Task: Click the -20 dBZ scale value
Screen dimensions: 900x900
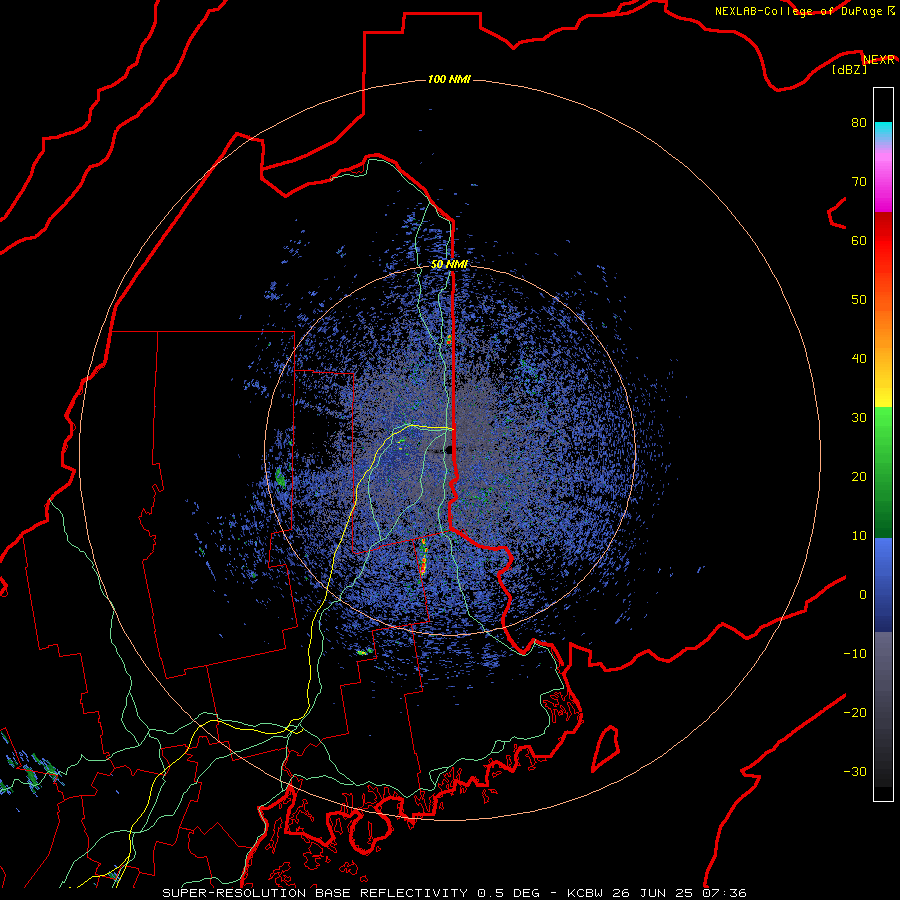Action: click(x=855, y=713)
